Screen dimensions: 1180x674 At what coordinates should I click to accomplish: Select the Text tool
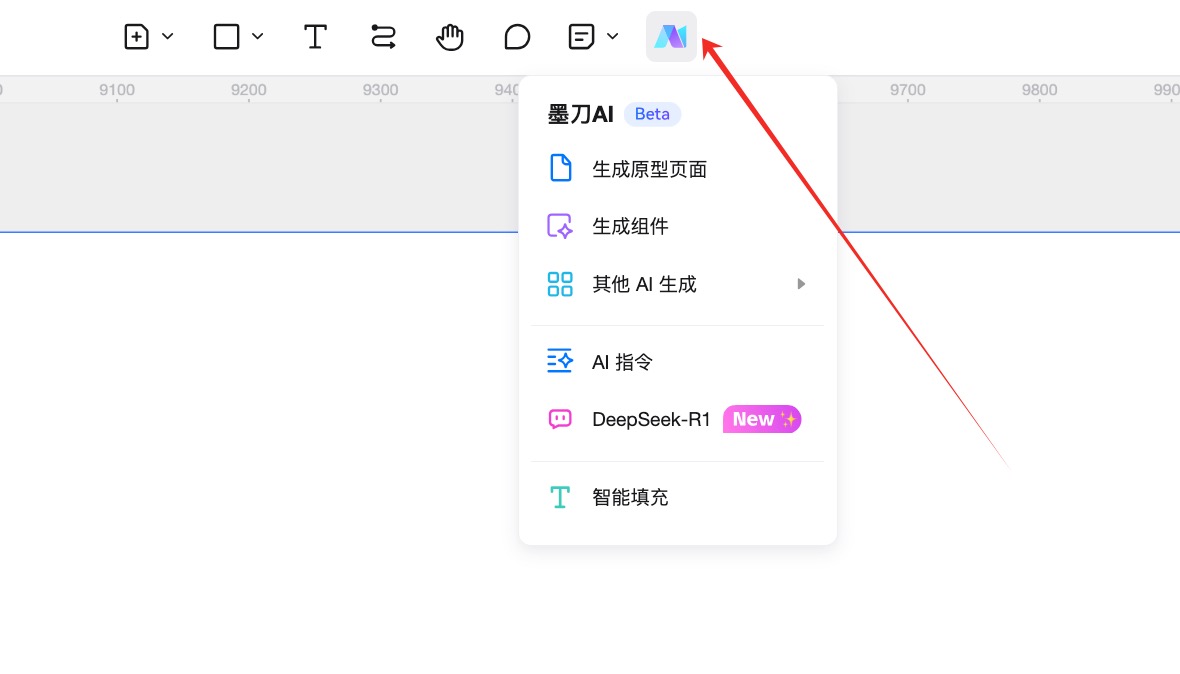[x=315, y=36]
